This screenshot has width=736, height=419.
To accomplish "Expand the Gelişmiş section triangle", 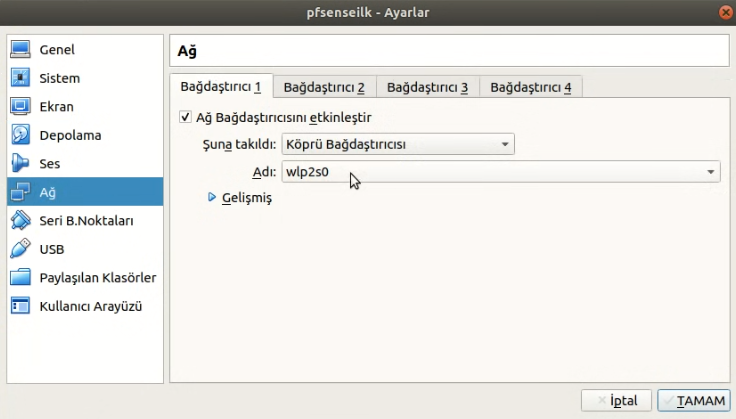I will (212, 197).
